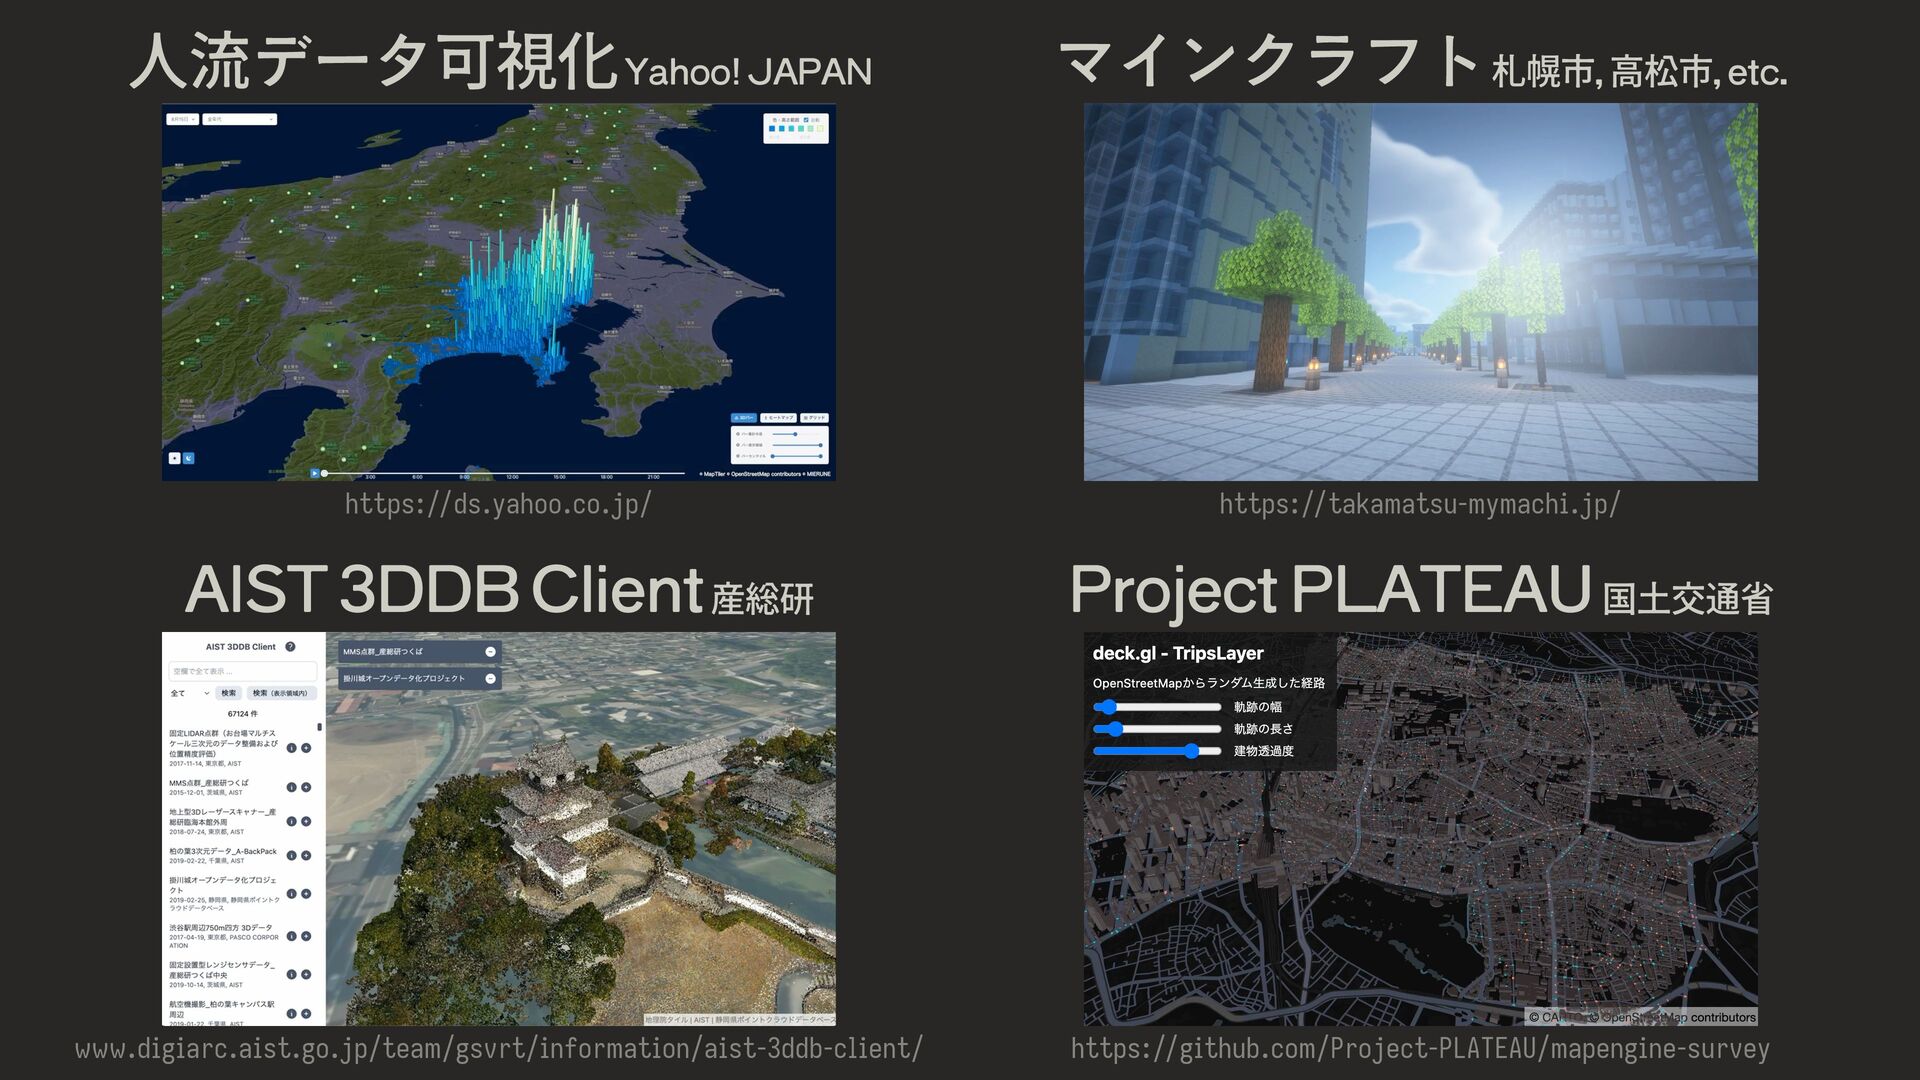1920x1080 pixels.
Task: Click 検索（表示領域内） button
Action: [280, 693]
